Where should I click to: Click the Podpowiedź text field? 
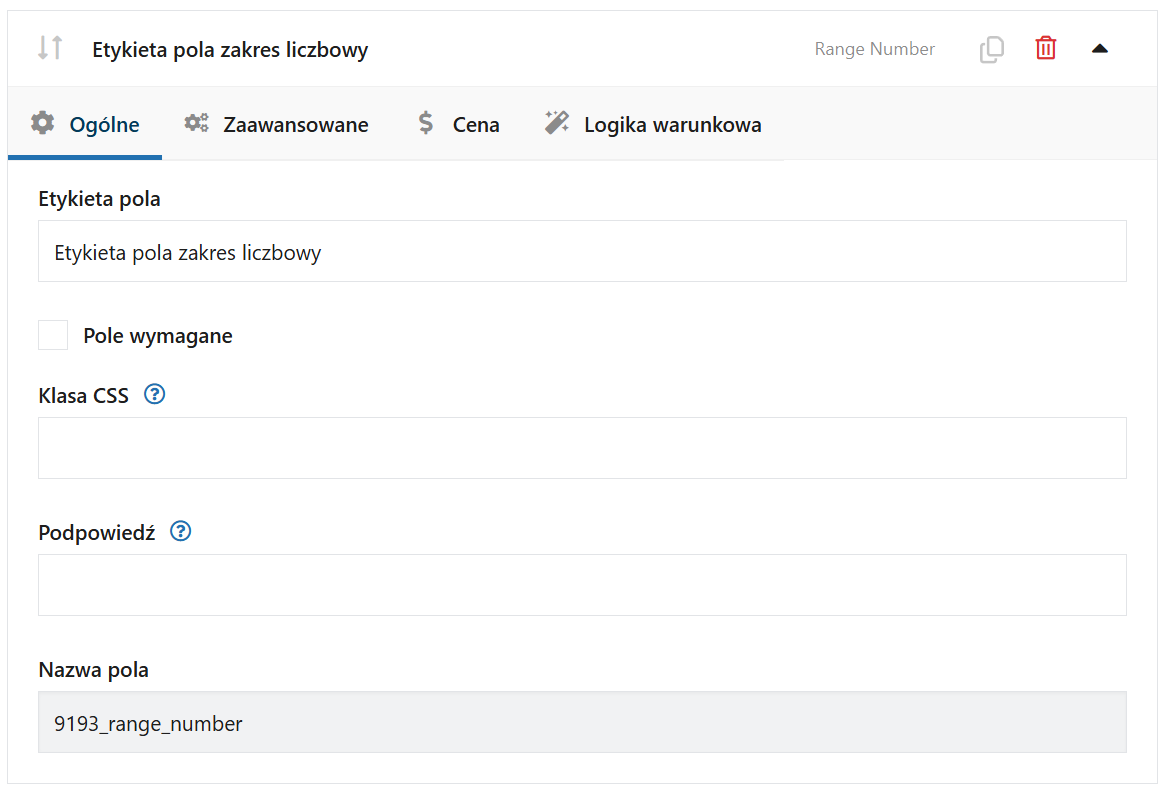[582, 585]
